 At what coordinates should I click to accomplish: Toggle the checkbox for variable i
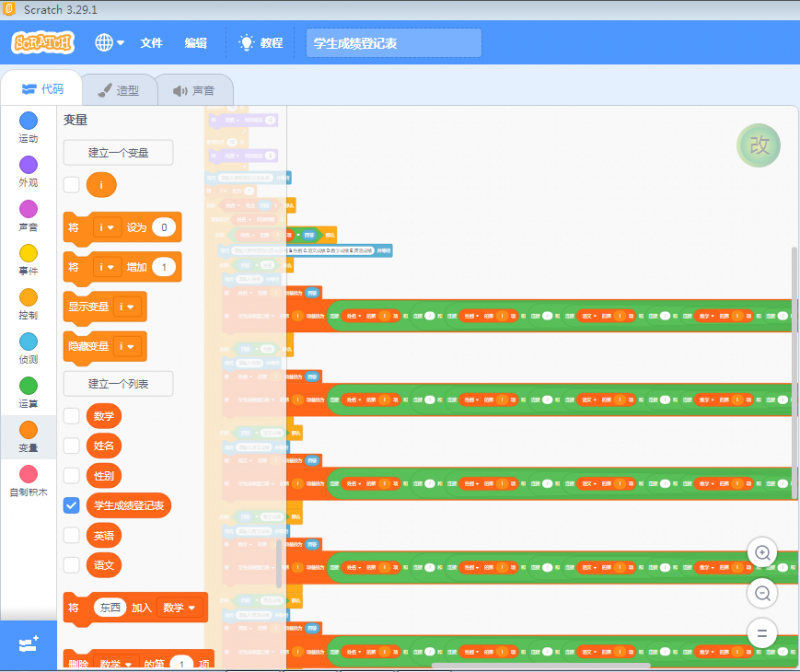(71, 185)
